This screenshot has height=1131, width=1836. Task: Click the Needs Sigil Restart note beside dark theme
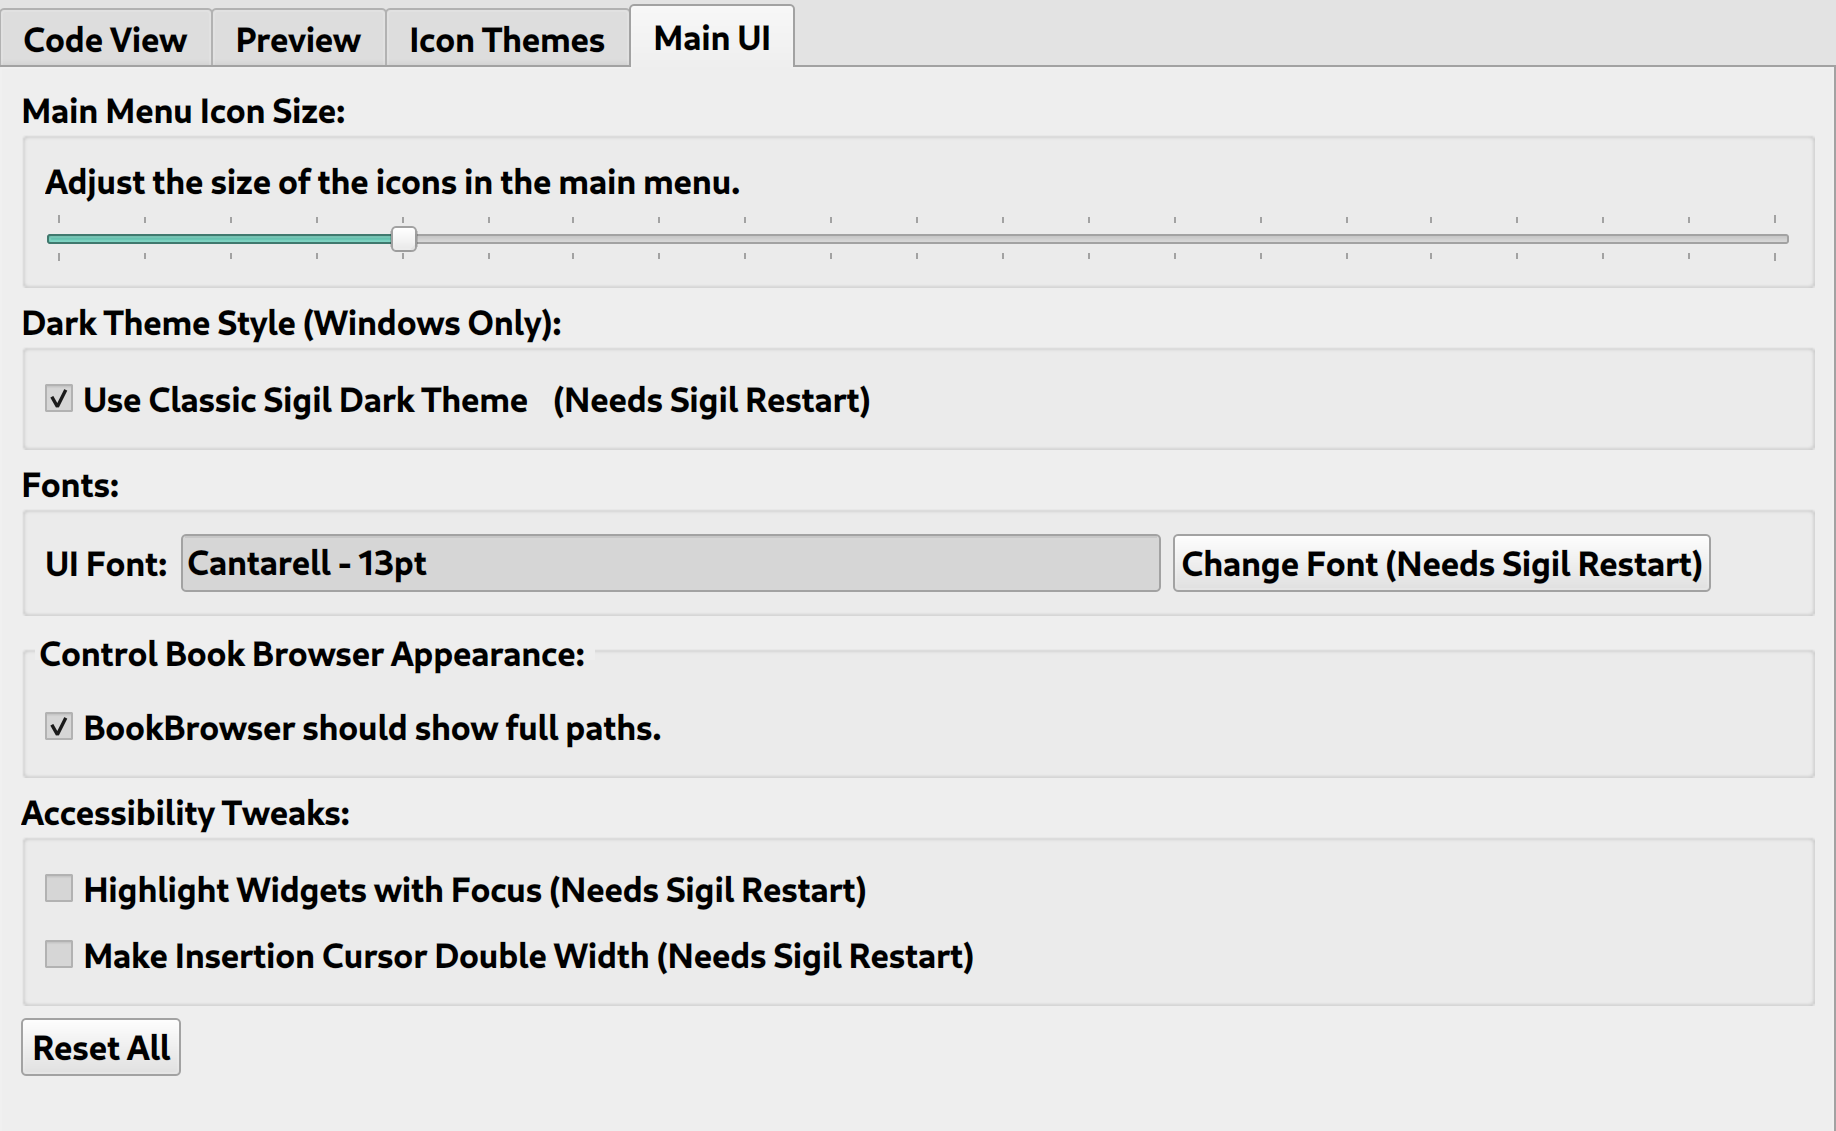(711, 400)
